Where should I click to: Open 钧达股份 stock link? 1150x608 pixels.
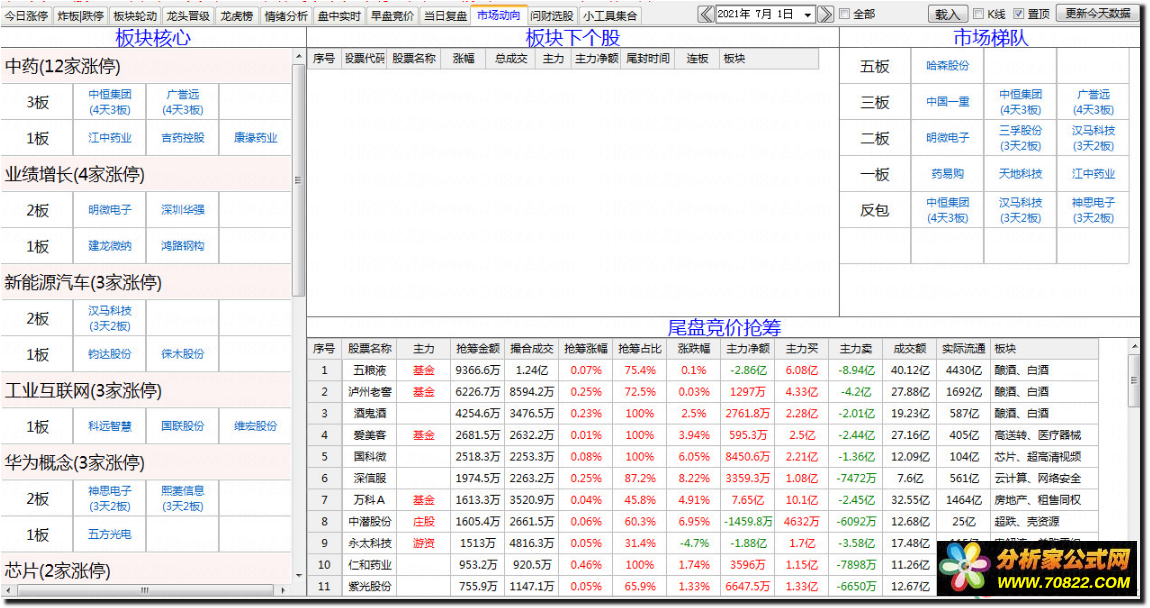tap(110, 354)
